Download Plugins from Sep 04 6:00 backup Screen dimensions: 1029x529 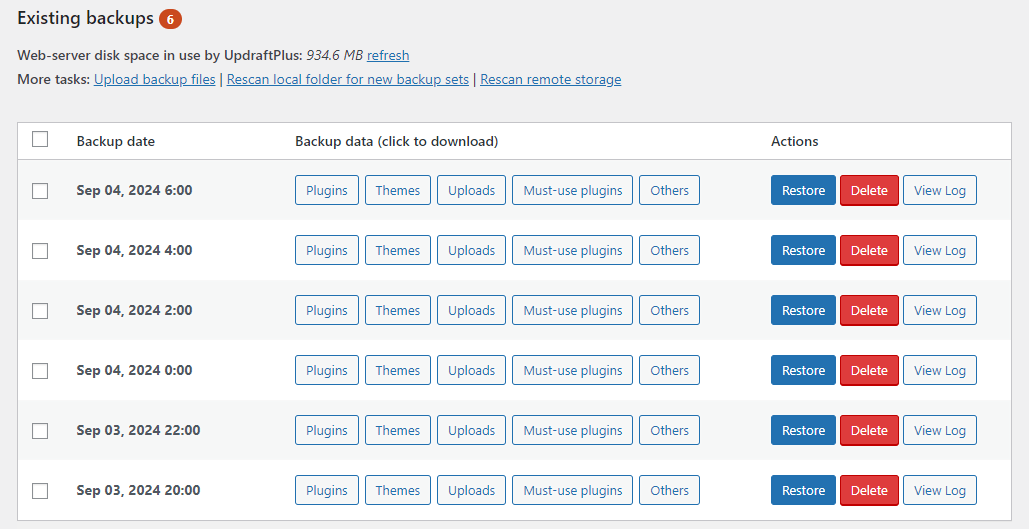click(327, 190)
